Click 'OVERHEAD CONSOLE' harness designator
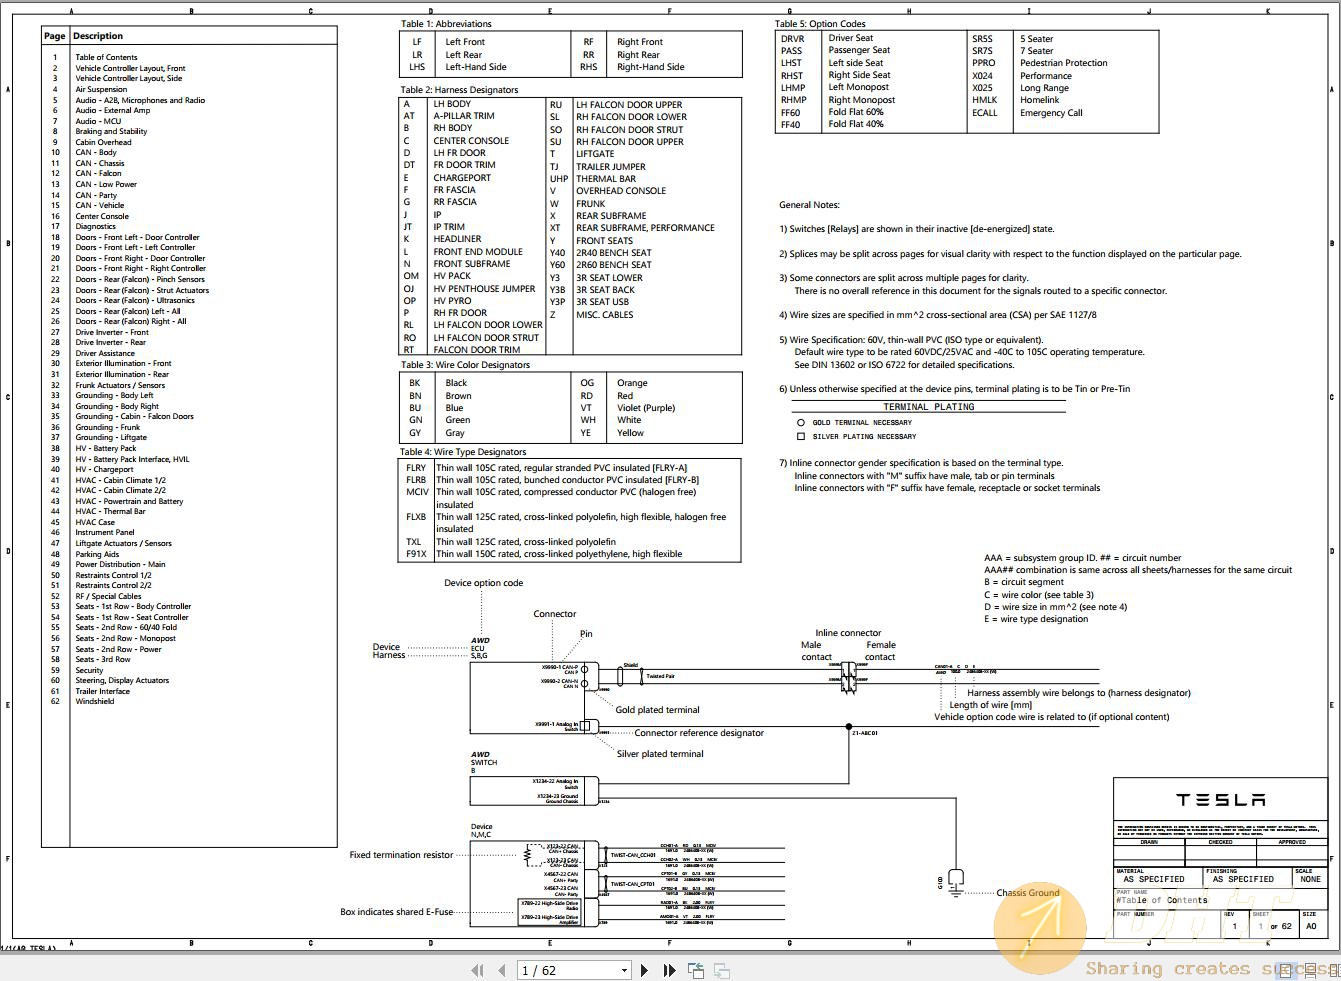1341x981 pixels. coord(621,191)
